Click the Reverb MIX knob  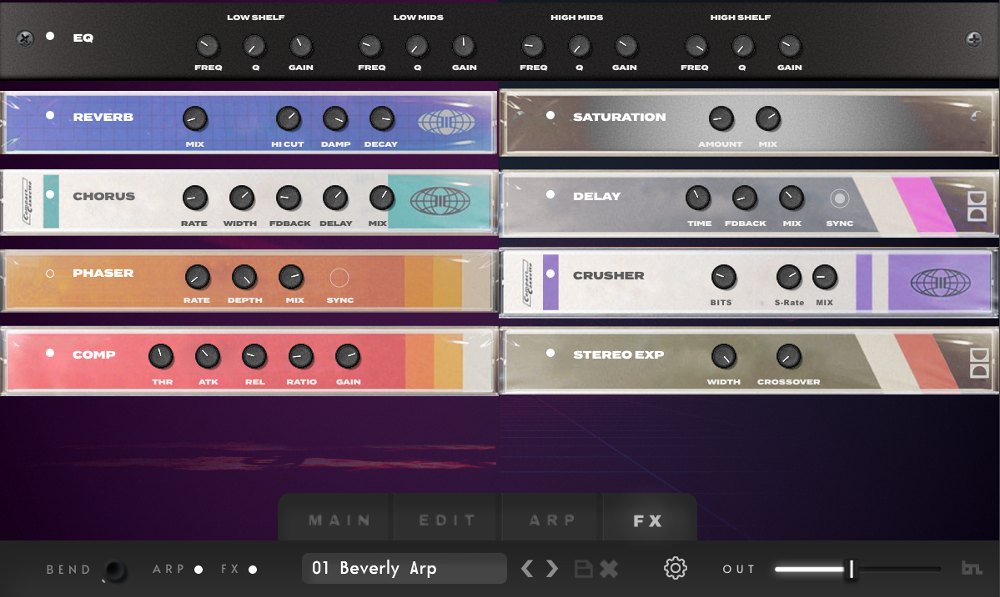pos(195,119)
